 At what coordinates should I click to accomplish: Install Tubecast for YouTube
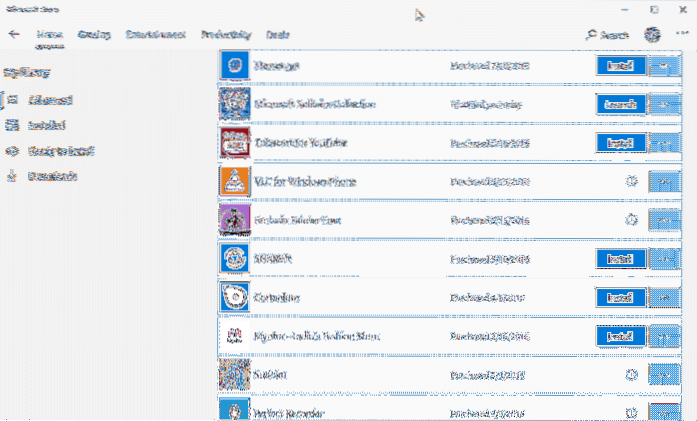click(x=616, y=144)
